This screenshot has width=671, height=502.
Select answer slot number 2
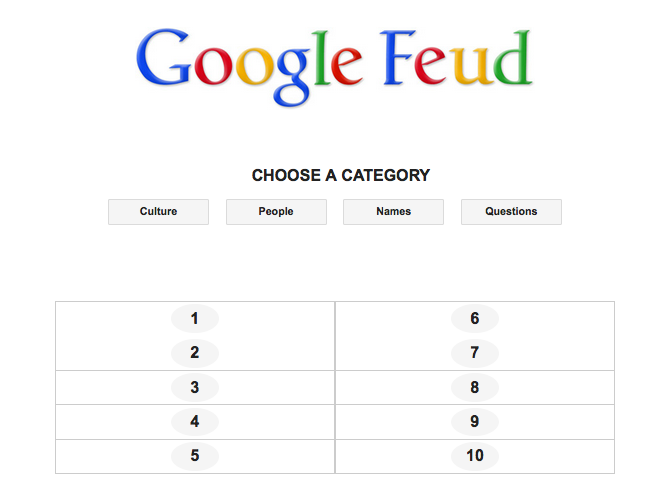[x=195, y=353]
